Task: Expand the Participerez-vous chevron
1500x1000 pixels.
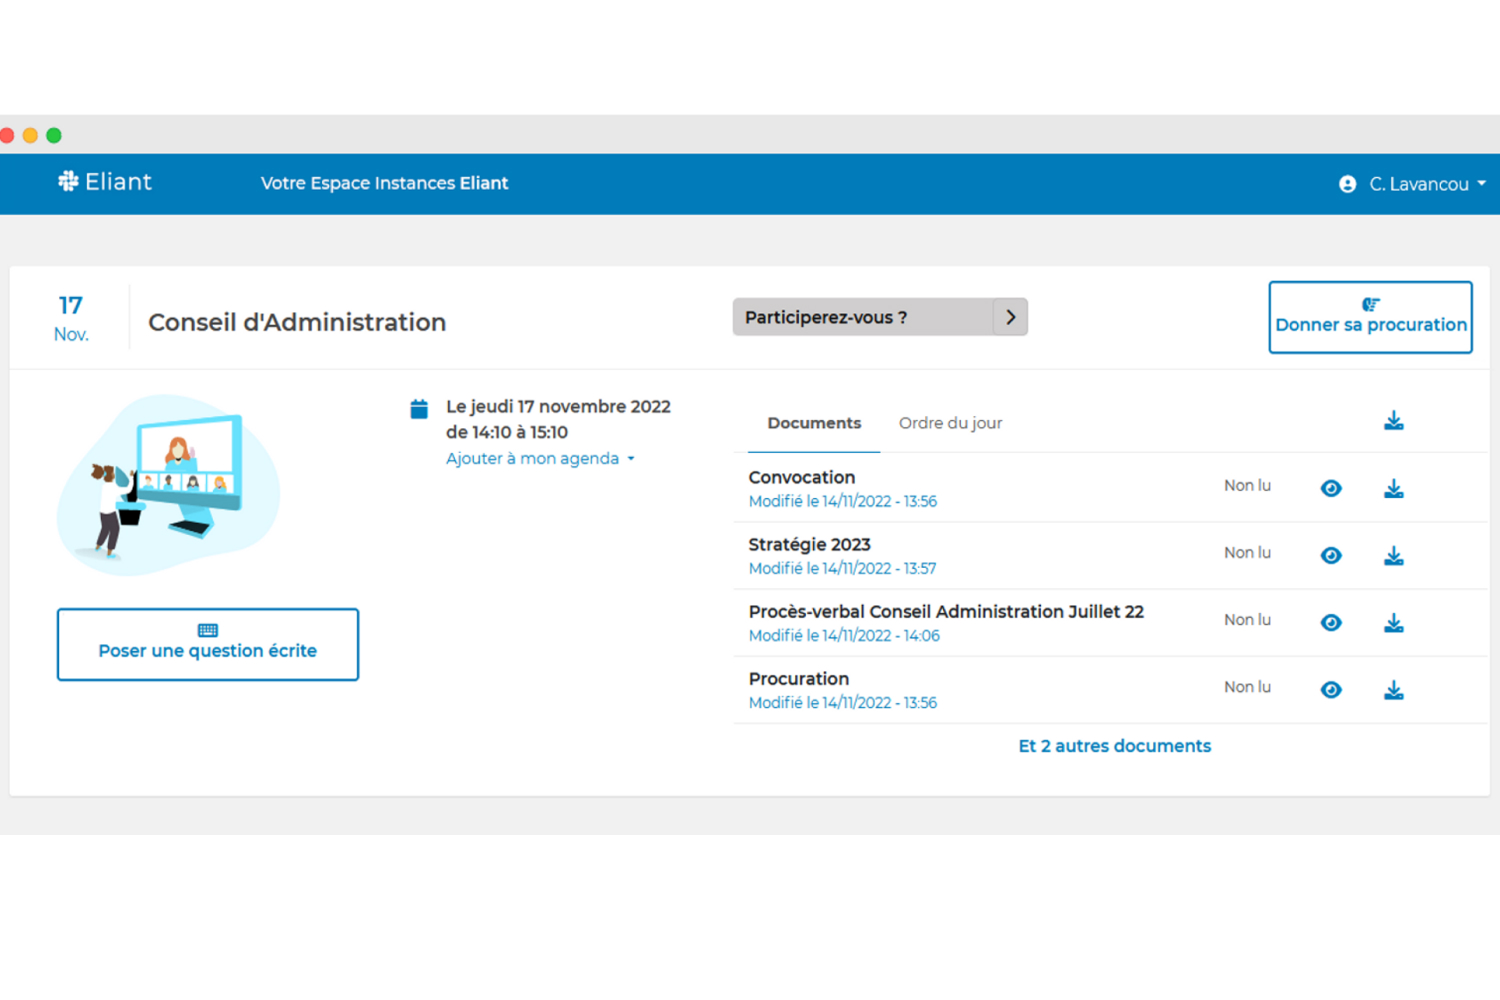Action: (x=1010, y=317)
